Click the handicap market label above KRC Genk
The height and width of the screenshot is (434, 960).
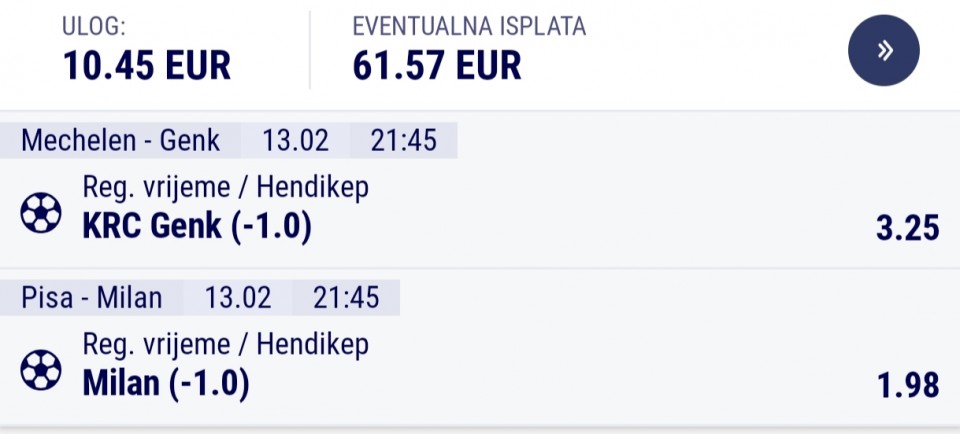pos(226,187)
